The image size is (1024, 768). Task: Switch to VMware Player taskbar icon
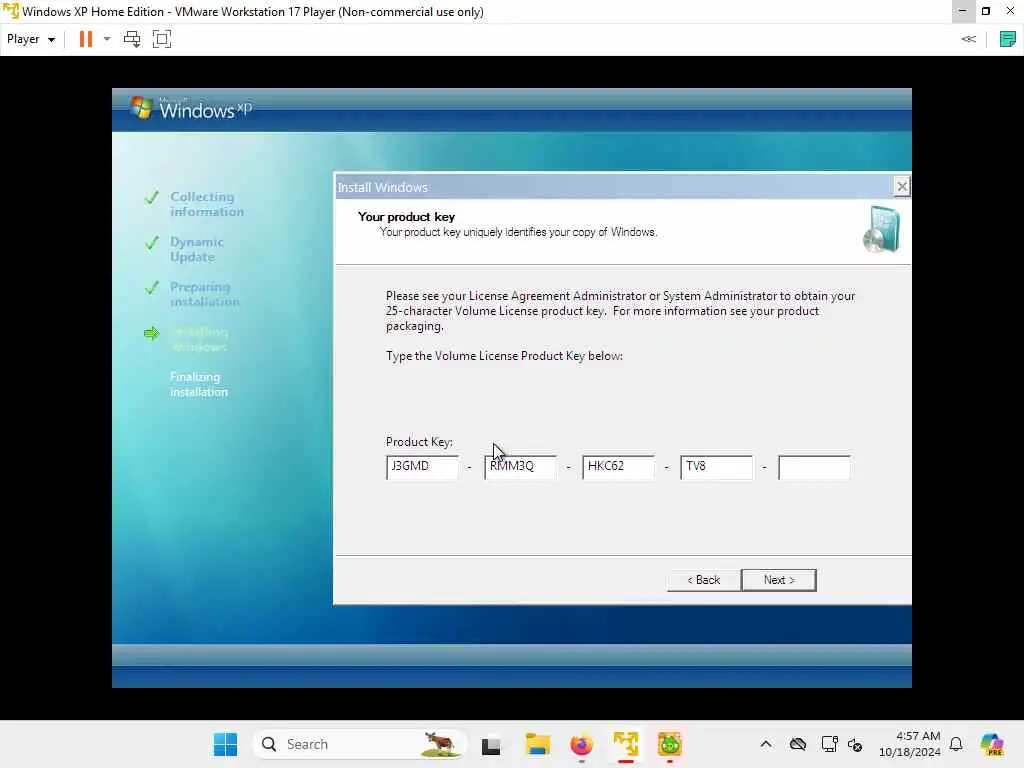tap(626, 744)
